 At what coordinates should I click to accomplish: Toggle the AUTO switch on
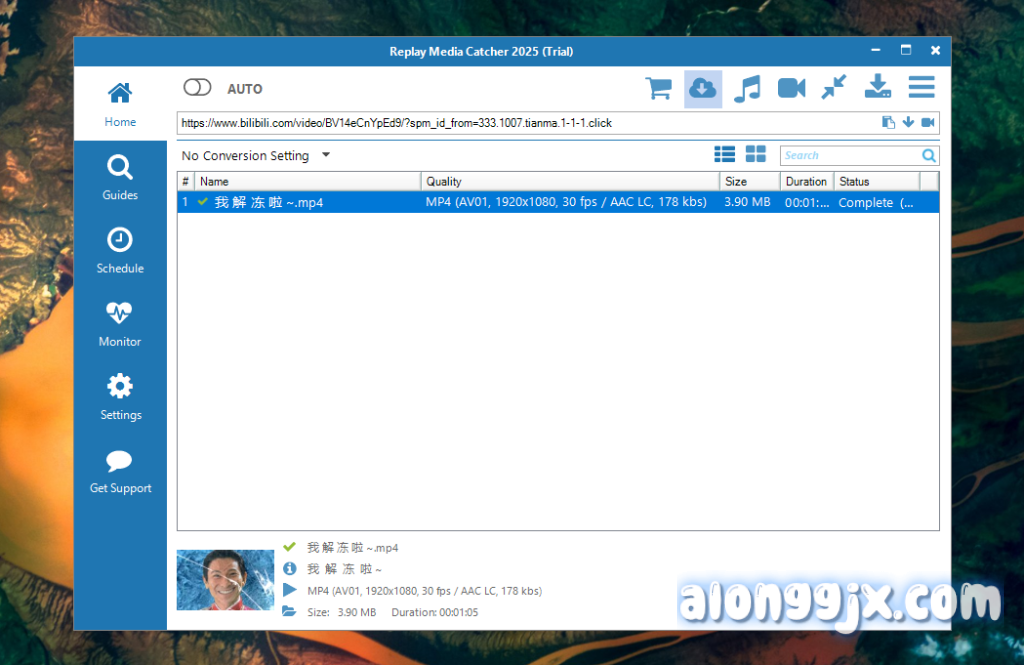point(198,88)
